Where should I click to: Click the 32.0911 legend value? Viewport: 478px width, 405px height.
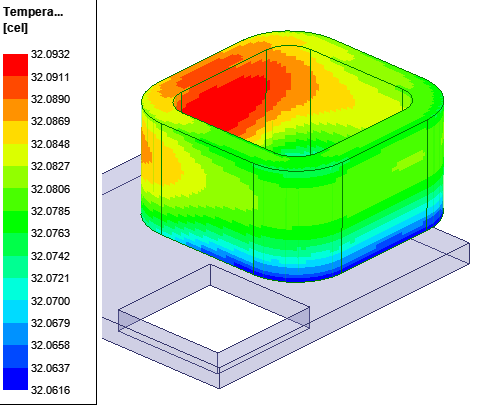(50, 77)
